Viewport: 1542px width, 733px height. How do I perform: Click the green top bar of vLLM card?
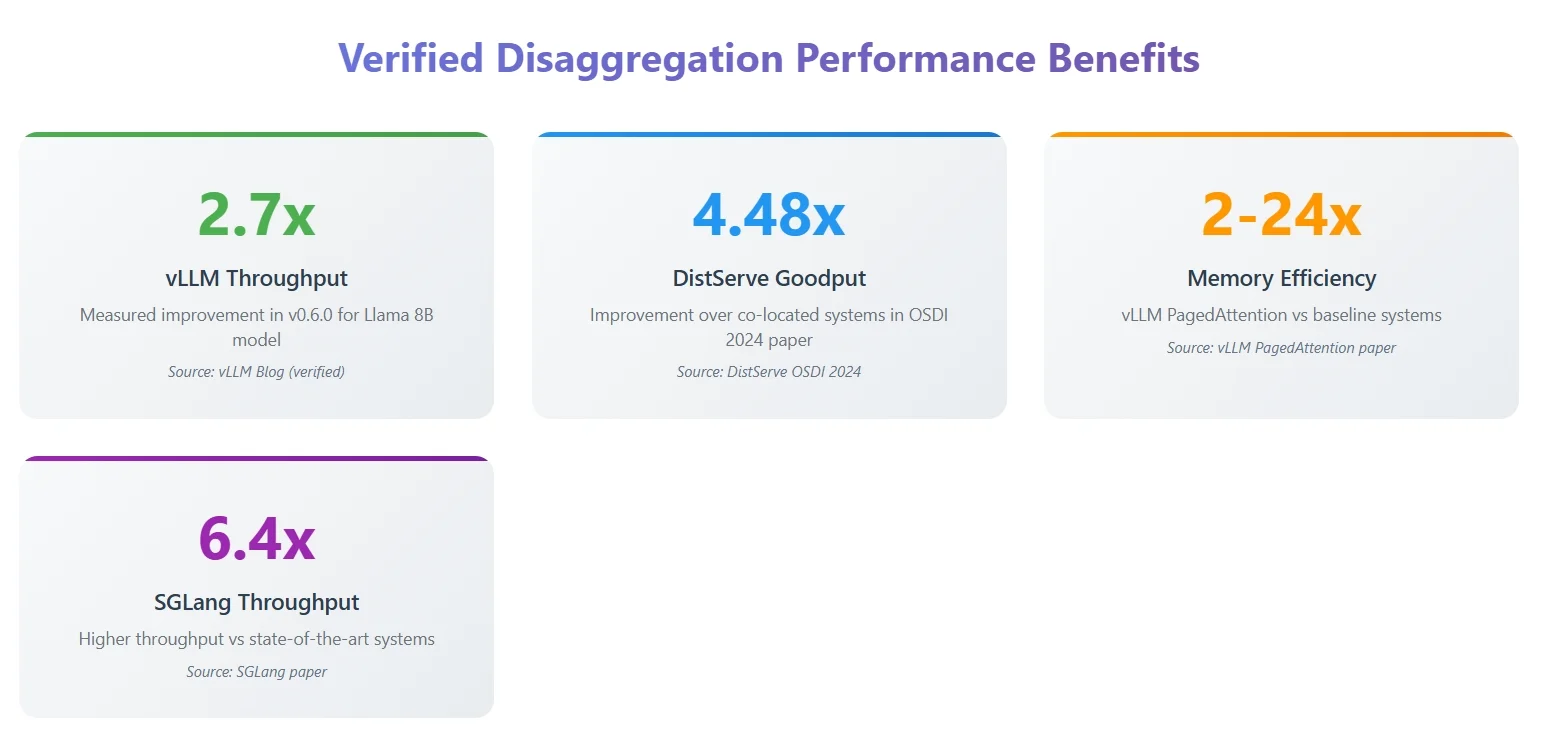tap(257, 134)
